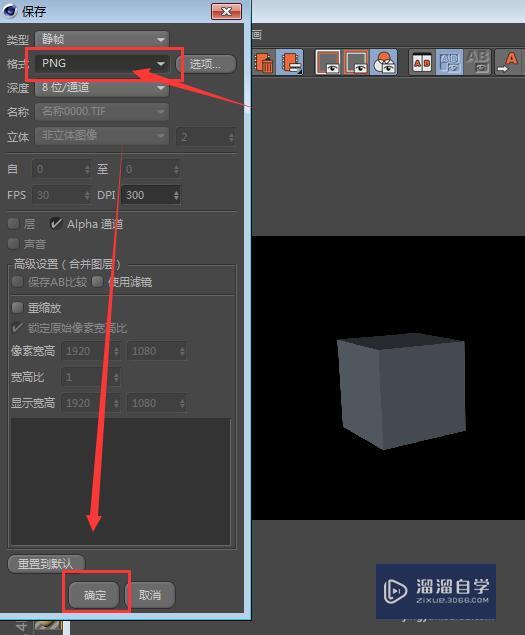Click the stereo count field showing 2

tap(206, 137)
